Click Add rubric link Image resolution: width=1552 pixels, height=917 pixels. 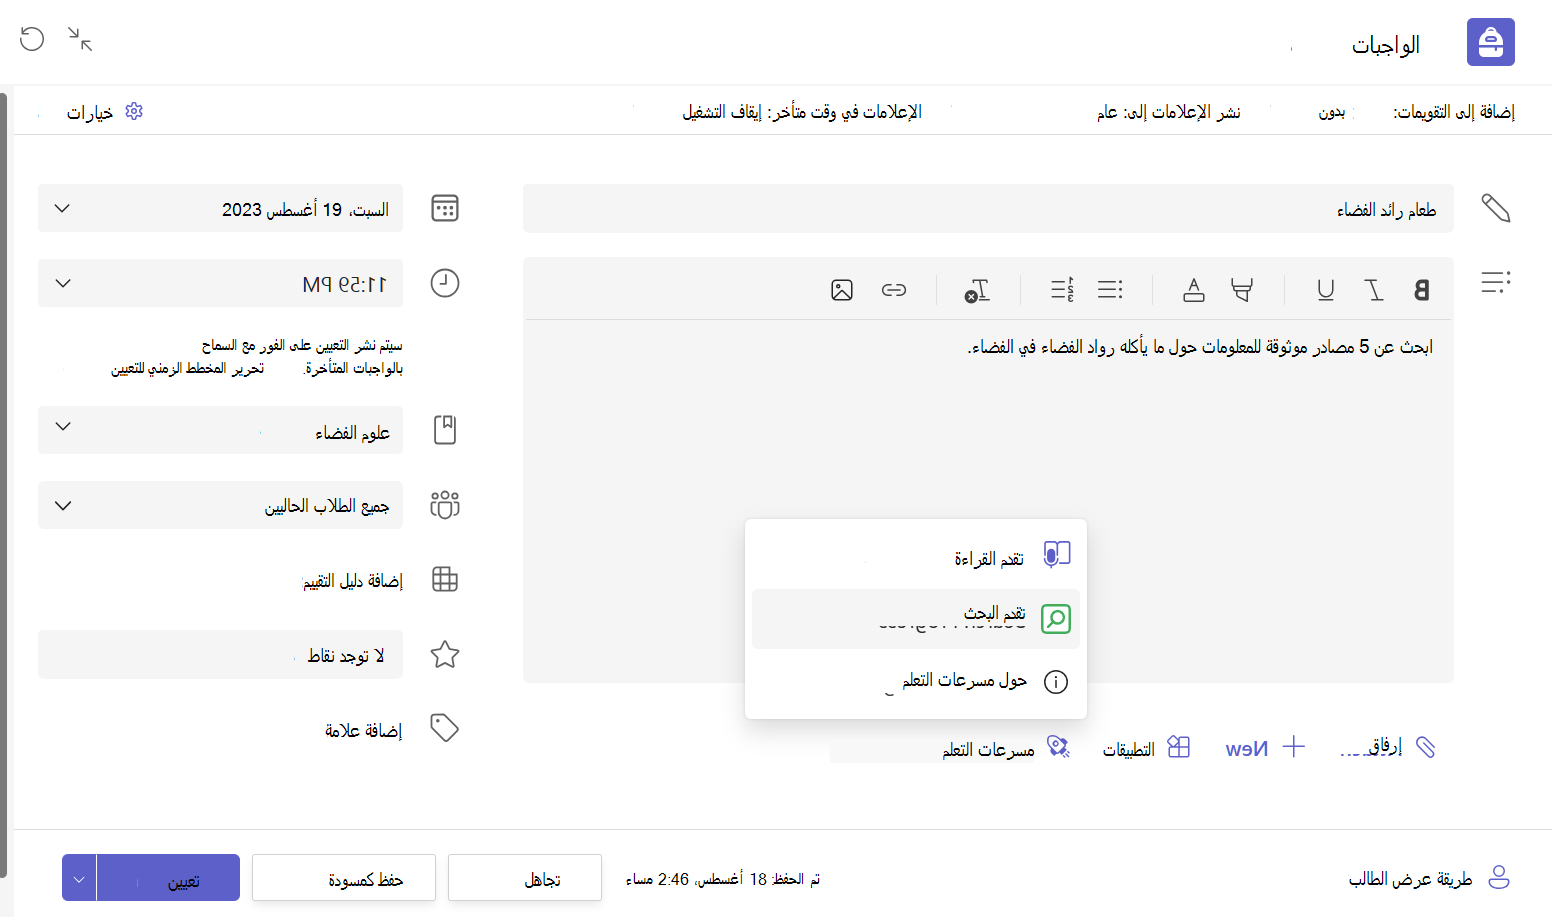tap(353, 580)
